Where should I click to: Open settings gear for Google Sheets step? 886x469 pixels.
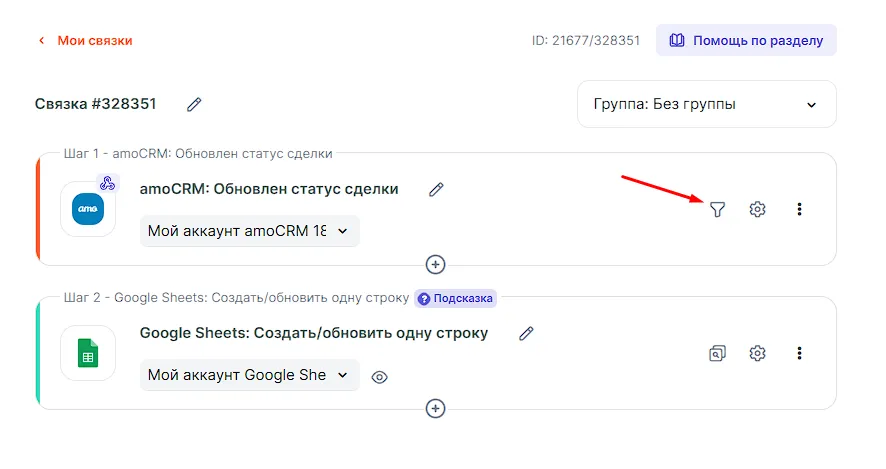click(x=757, y=353)
